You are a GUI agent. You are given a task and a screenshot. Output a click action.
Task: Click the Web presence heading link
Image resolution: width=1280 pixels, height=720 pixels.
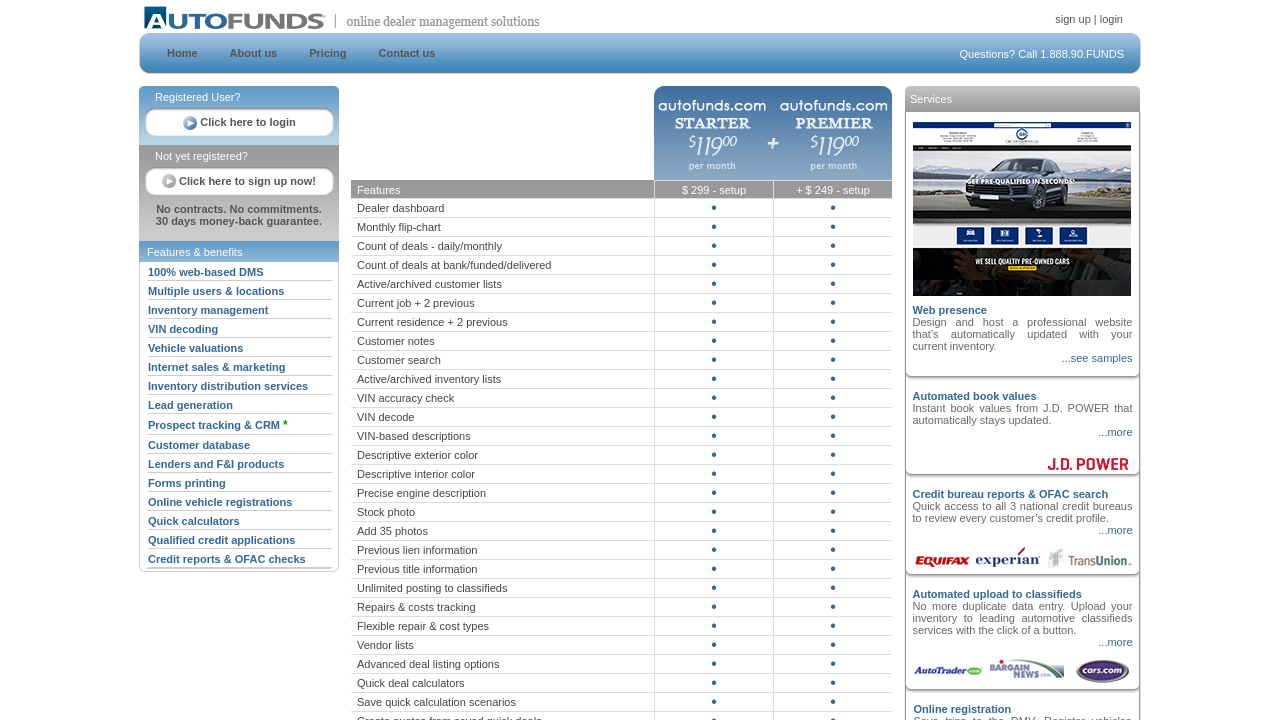coord(949,310)
